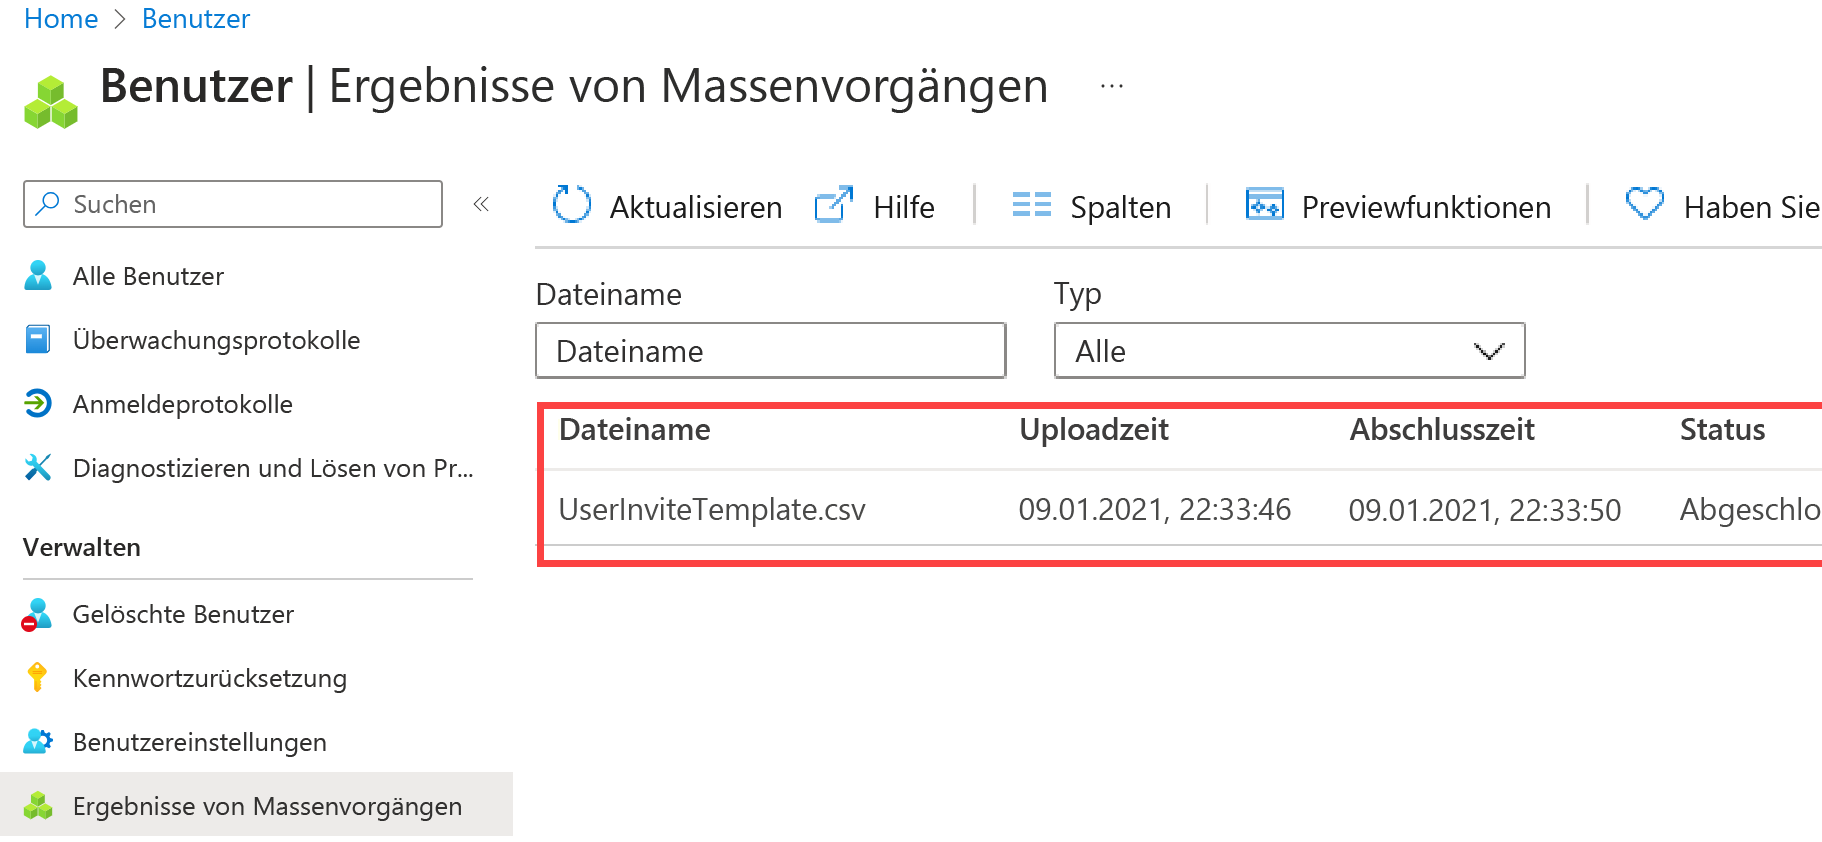Image resolution: width=1822 pixels, height=842 pixels.
Task: Click the Aktualisieren toolbar label
Action: click(x=696, y=207)
